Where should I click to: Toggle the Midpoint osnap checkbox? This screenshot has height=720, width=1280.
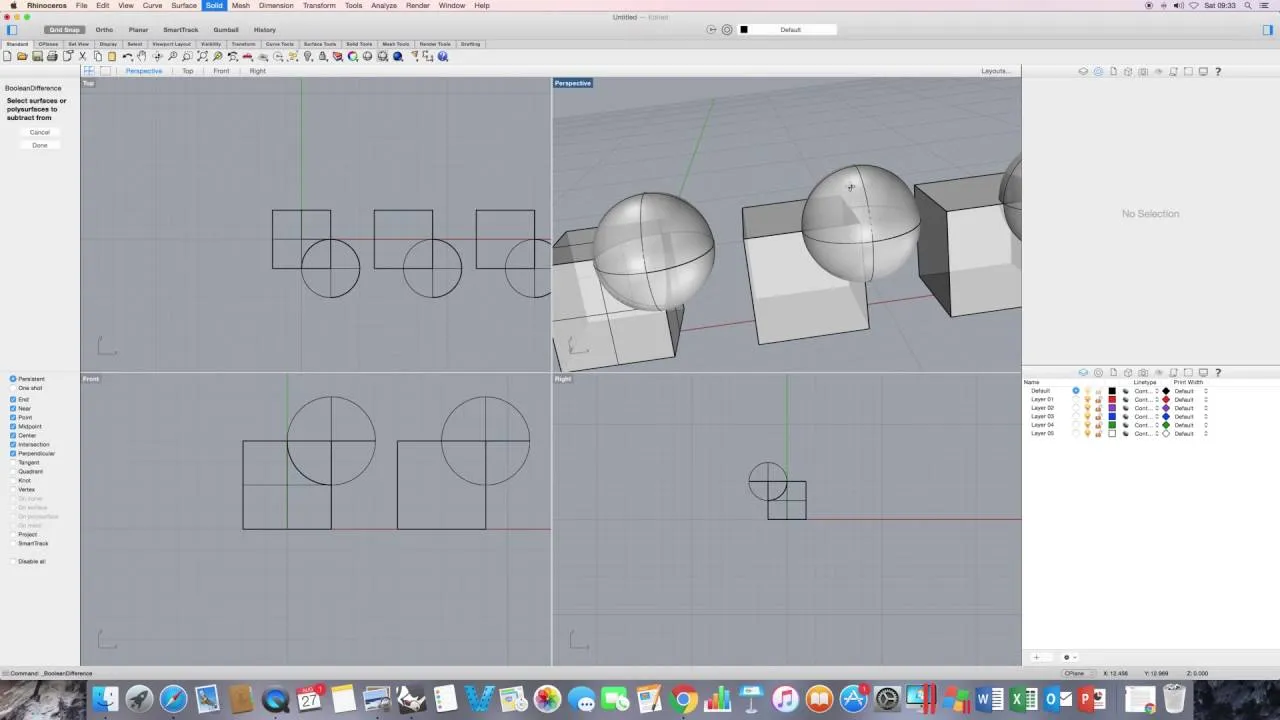[13, 426]
